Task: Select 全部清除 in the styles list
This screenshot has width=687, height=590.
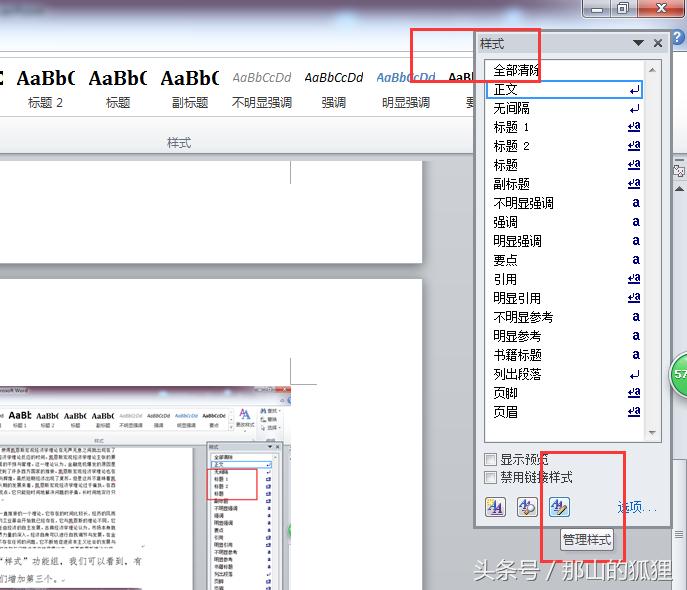Action: coord(564,70)
